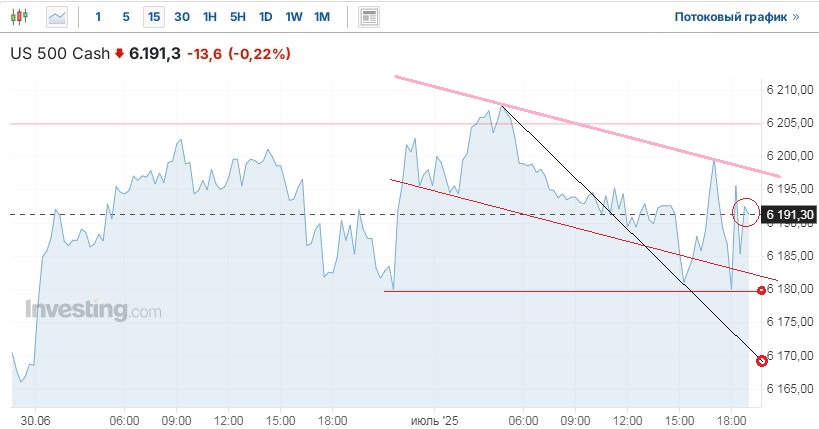Set the chart to 1M timeframe
The image size is (819, 429).
tap(321, 17)
